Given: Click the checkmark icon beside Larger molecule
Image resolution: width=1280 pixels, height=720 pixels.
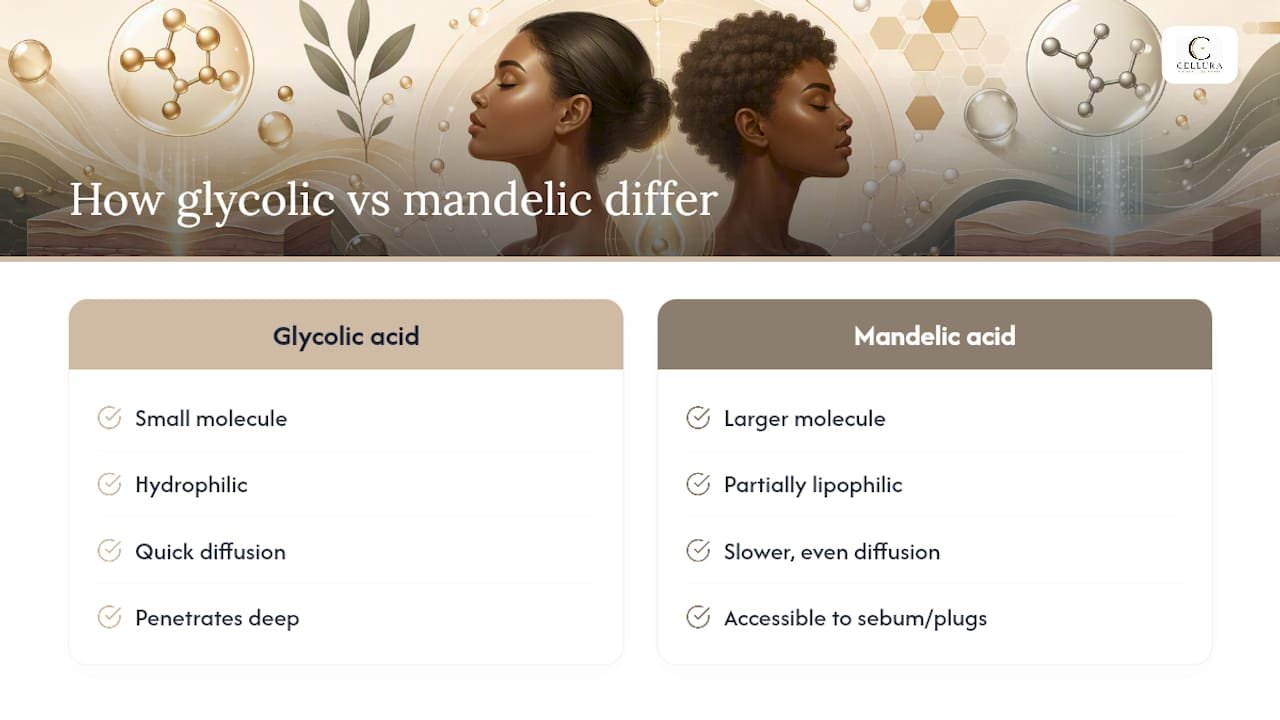Looking at the screenshot, I should [698, 418].
